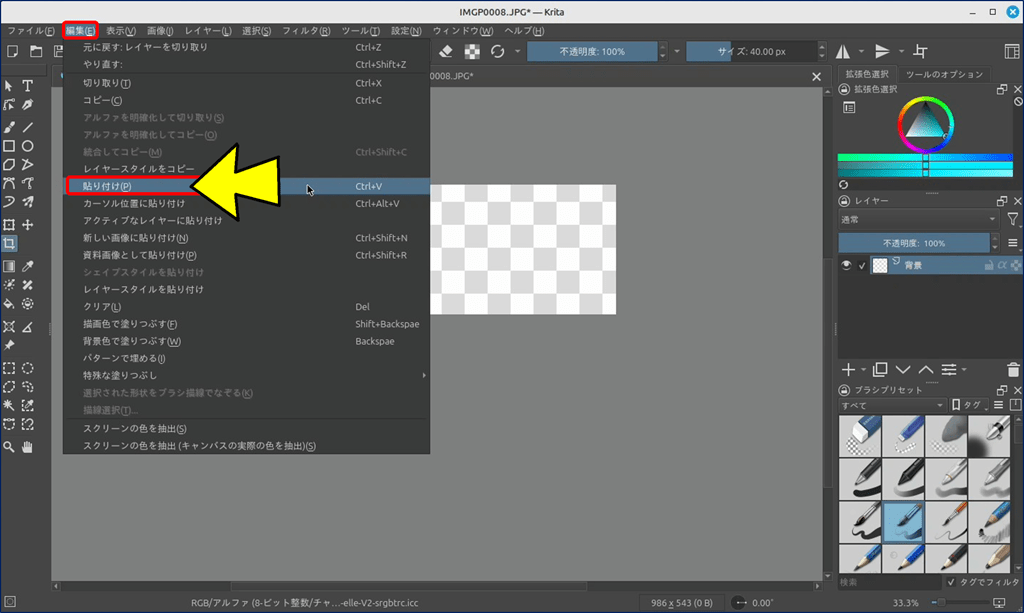Screen dimensions: 1024x613
Task: Switch to ツールのオプション tab
Action: (x=944, y=74)
